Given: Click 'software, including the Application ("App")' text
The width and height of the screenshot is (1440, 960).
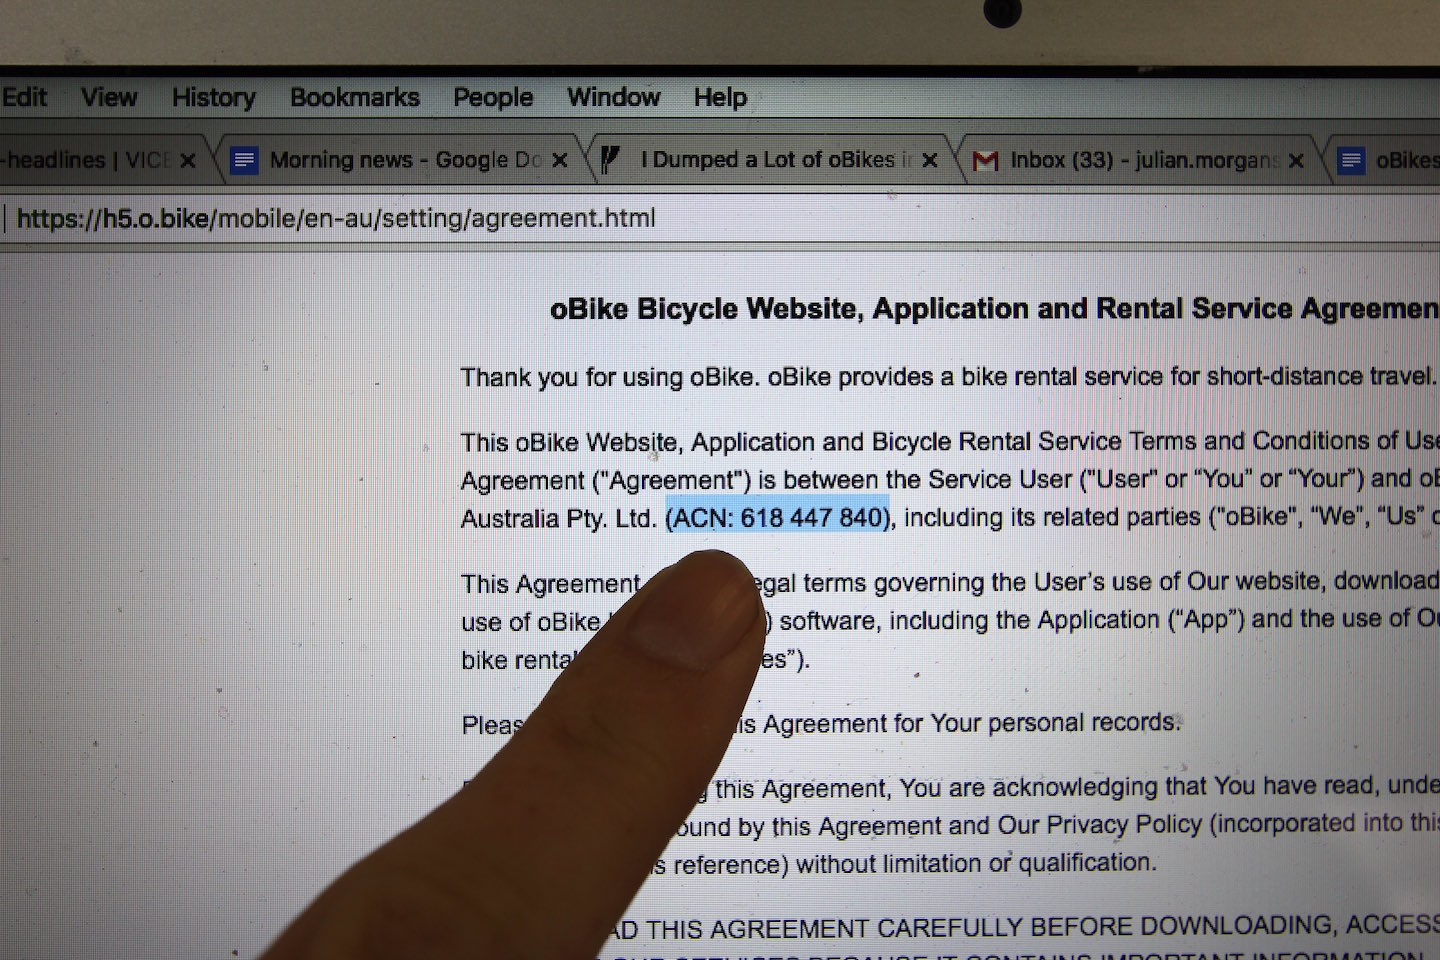Looking at the screenshot, I should [1012, 621].
